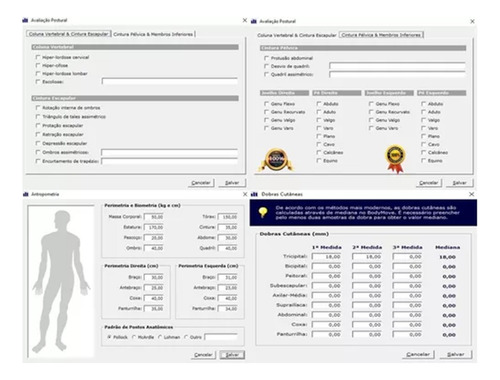
Task: Enable the Hiper-cifose checkbox
Action: [38, 65]
